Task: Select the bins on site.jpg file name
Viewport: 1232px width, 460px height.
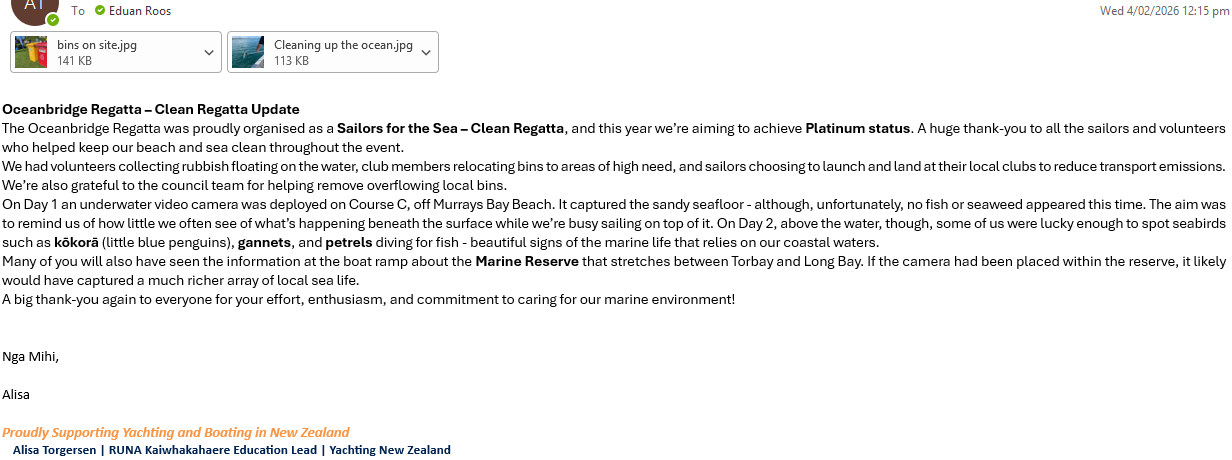Action: (97, 45)
